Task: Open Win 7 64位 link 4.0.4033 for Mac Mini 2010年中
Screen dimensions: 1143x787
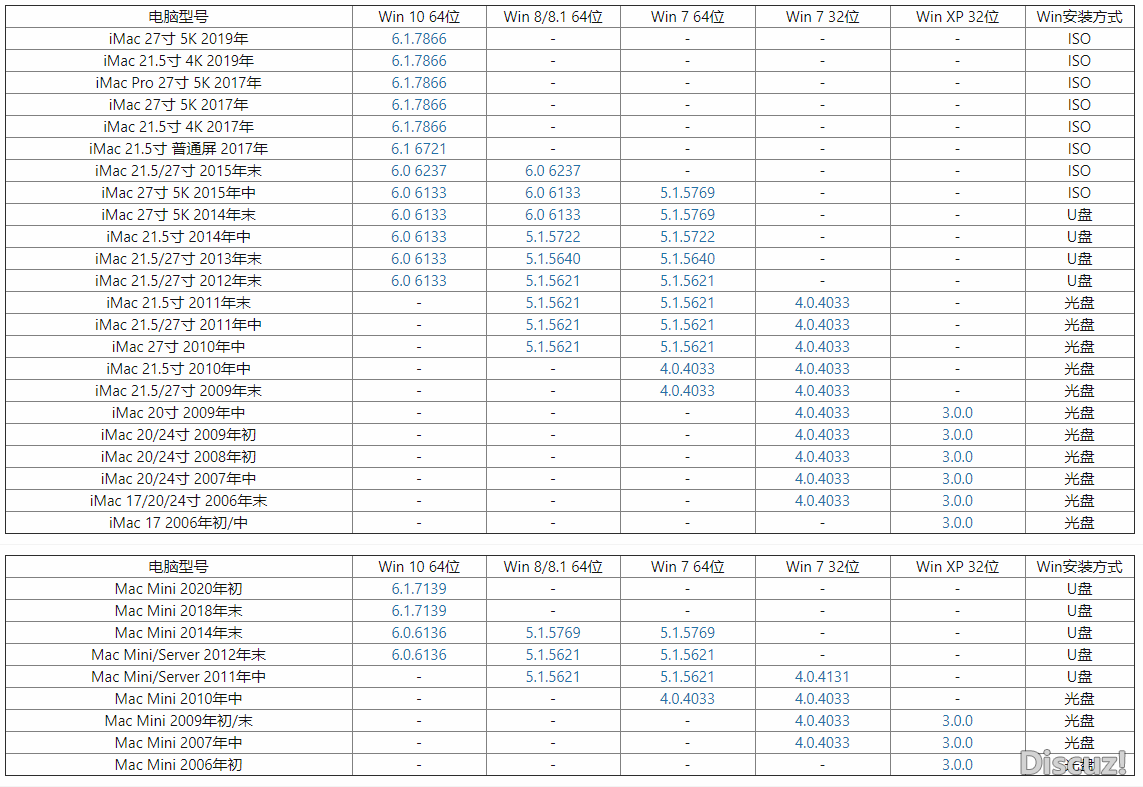Action: pyautogui.click(x=687, y=699)
